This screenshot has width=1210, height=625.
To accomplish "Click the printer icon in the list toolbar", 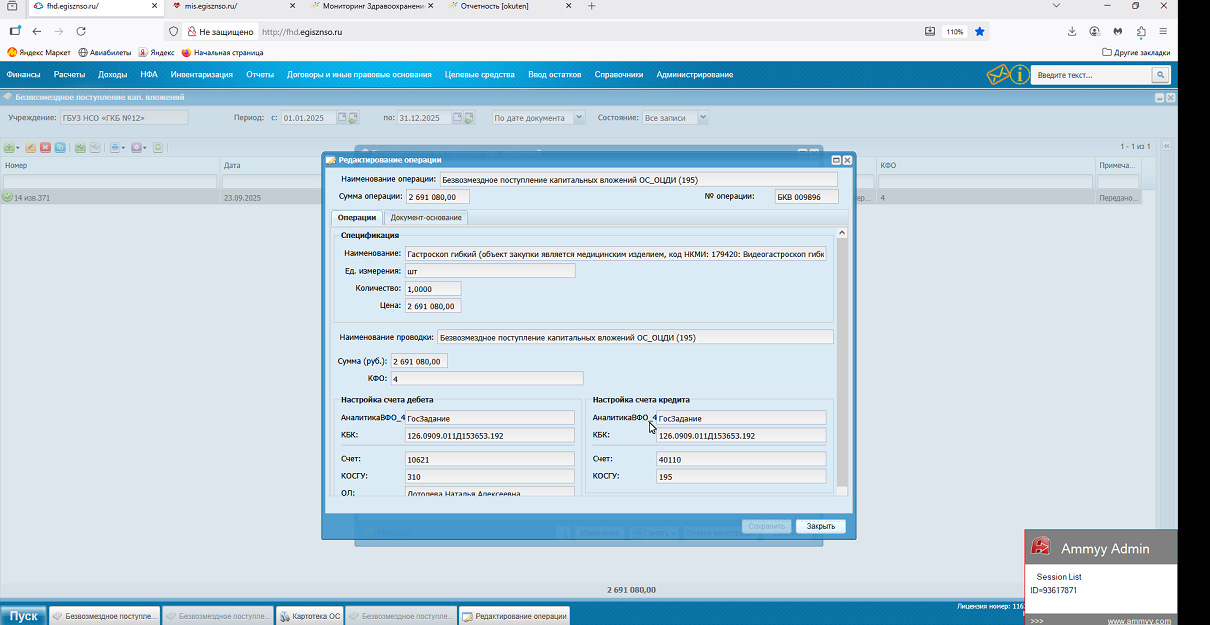I will 115,147.
